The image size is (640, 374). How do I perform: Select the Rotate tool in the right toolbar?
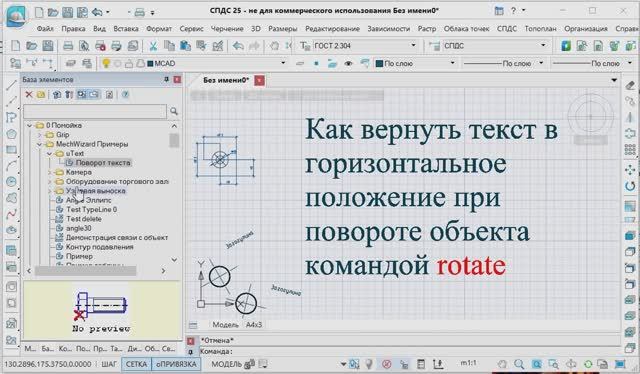[x=630, y=186]
